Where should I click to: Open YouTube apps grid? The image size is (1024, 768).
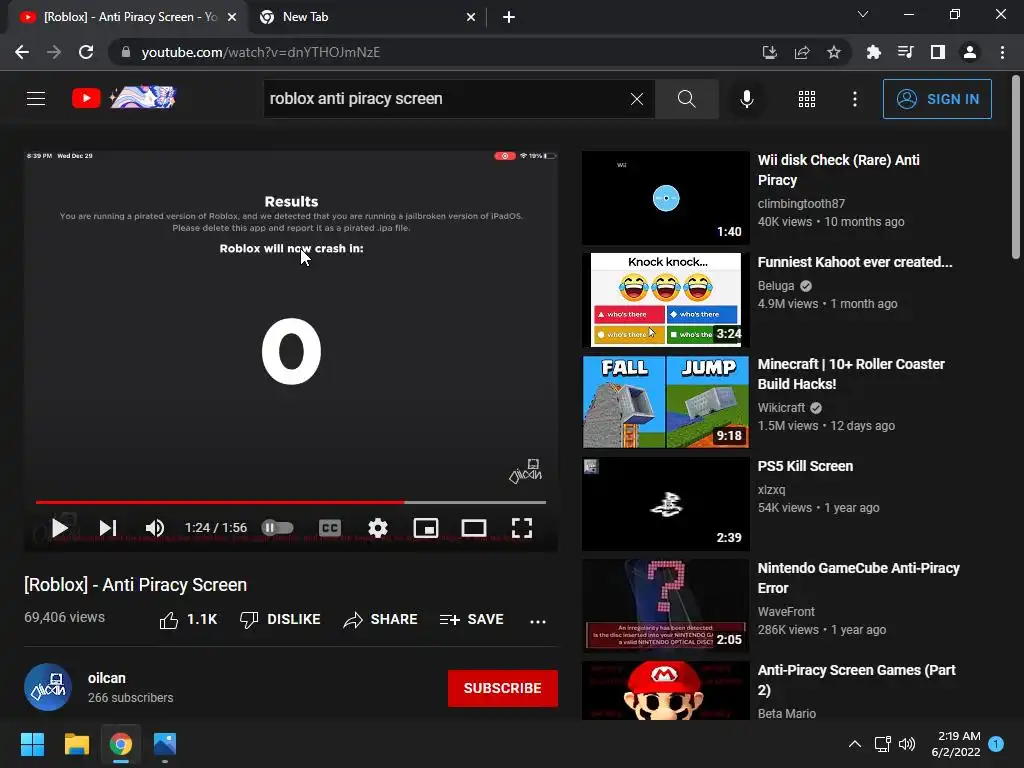coord(807,99)
